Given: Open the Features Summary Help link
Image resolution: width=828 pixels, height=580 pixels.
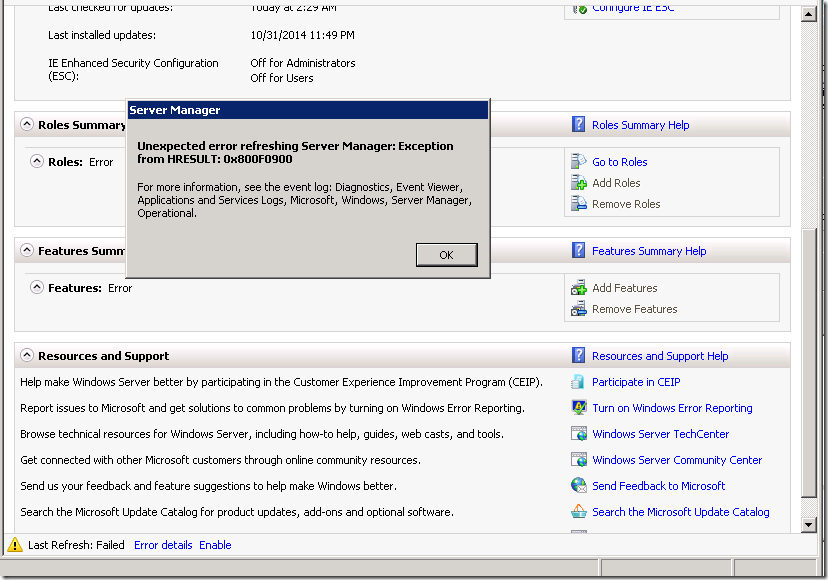Looking at the screenshot, I should (x=649, y=251).
